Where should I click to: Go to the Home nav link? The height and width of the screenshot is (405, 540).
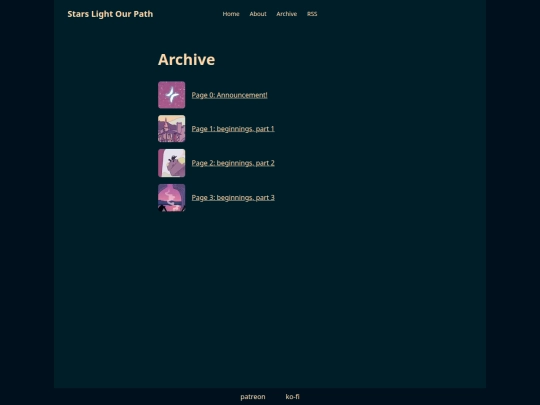(231, 14)
